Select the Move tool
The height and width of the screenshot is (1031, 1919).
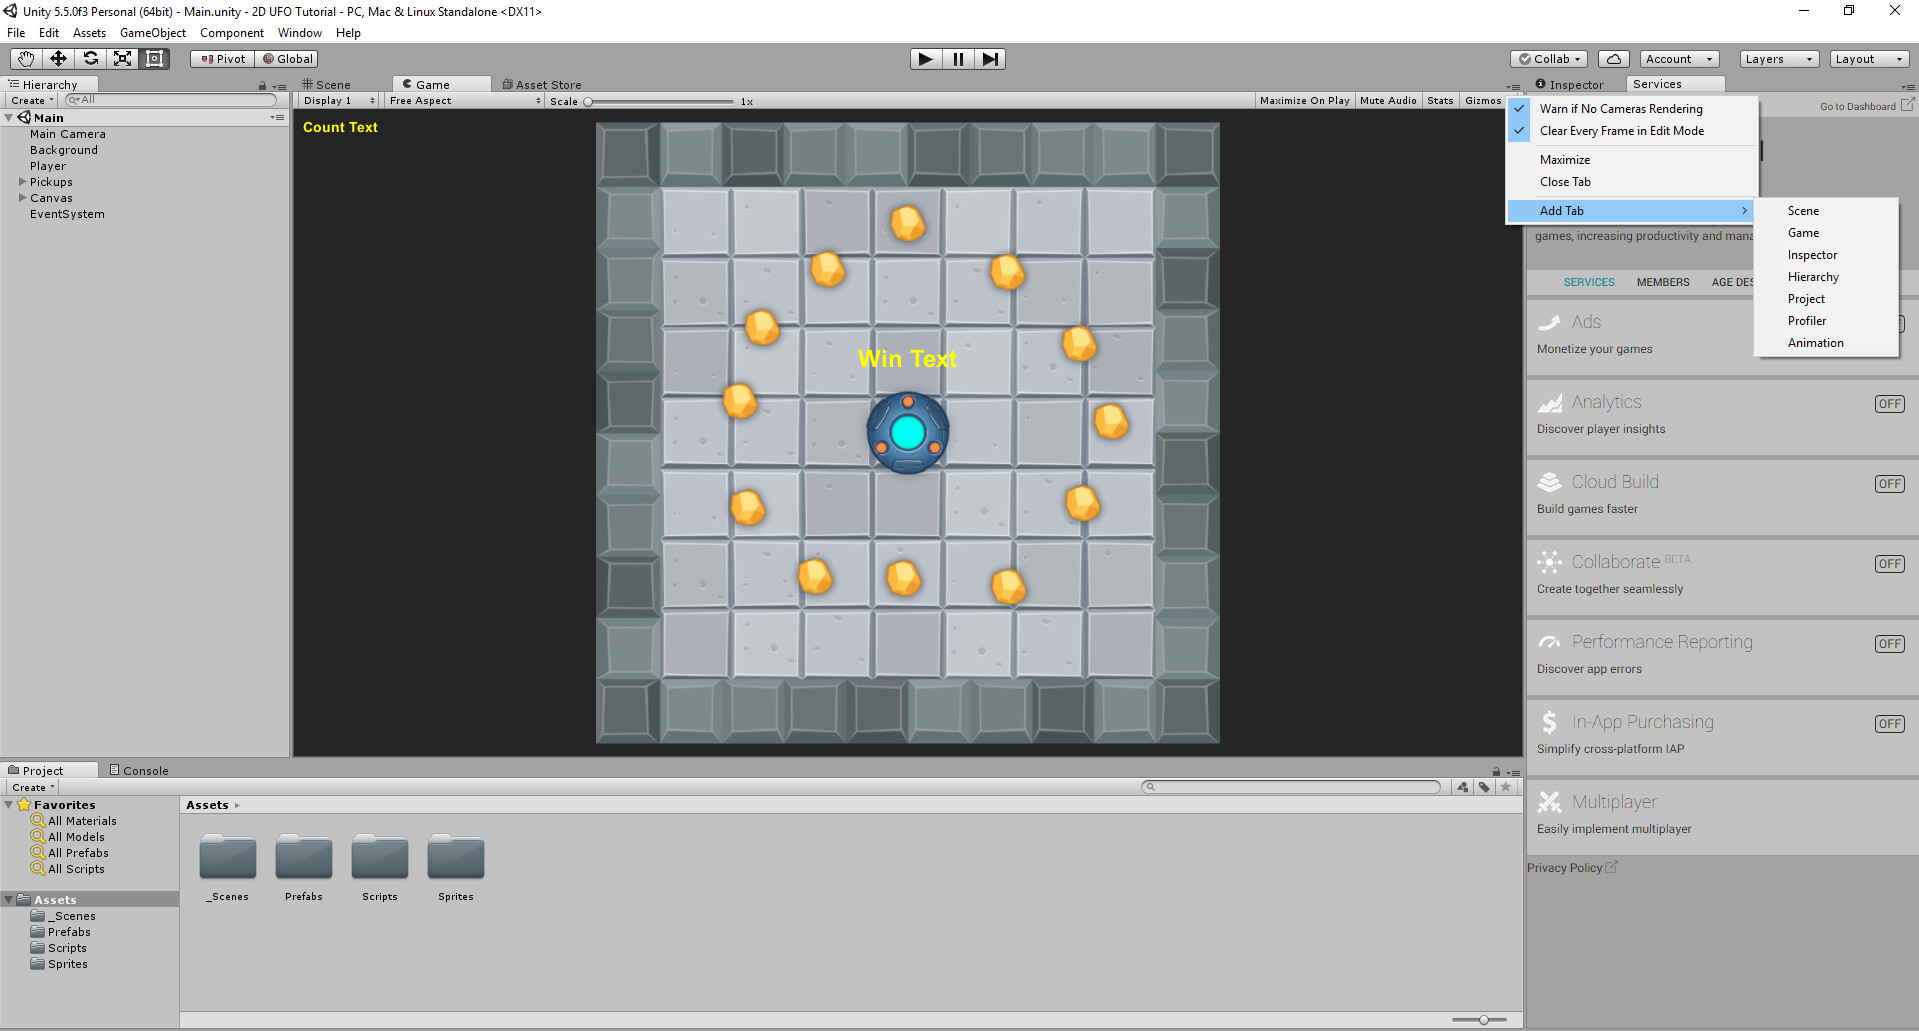[x=57, y=59]
